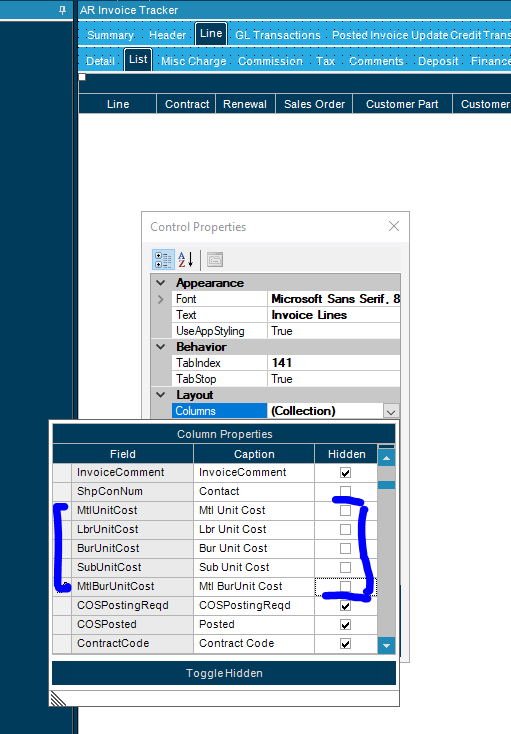Collapse the Behavior category
Image resolution: width=511 pixels, height=734 pixels.
[161, 347]
